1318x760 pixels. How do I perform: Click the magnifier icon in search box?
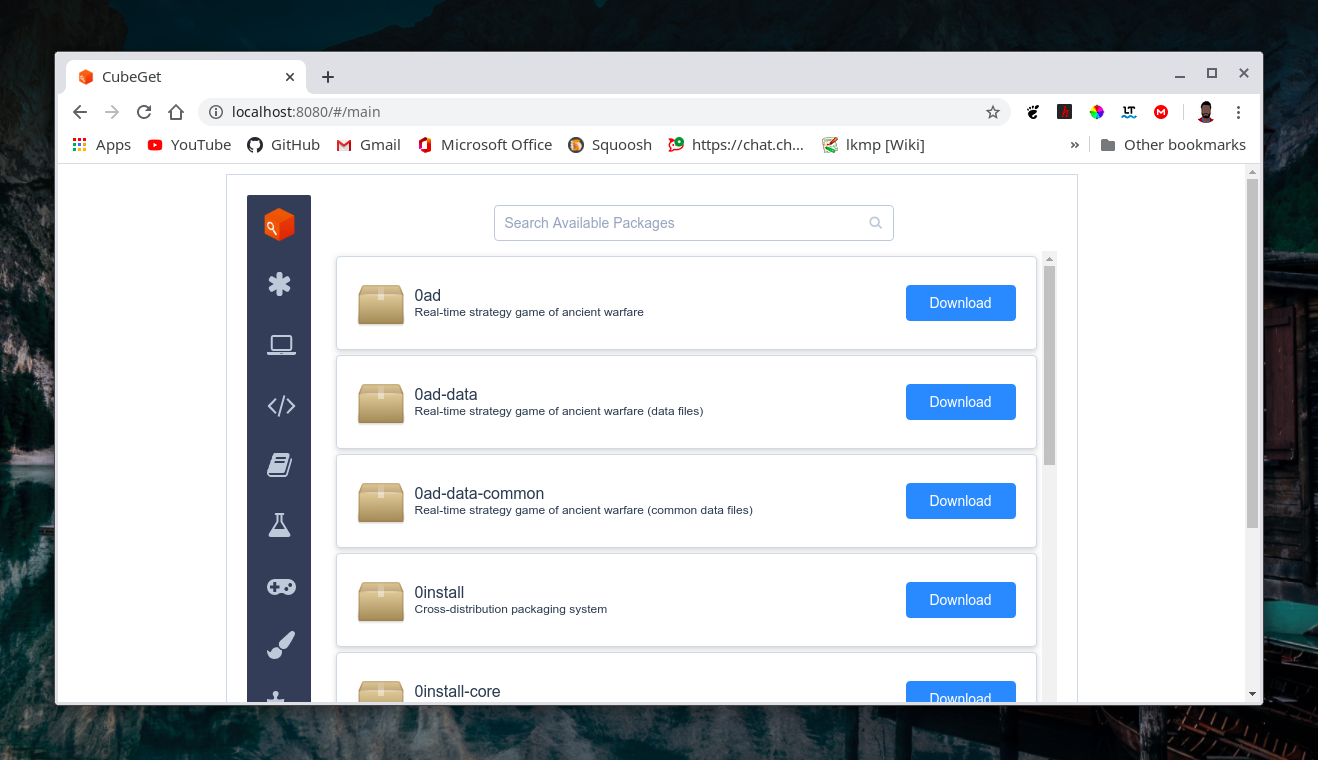(875, 223)
